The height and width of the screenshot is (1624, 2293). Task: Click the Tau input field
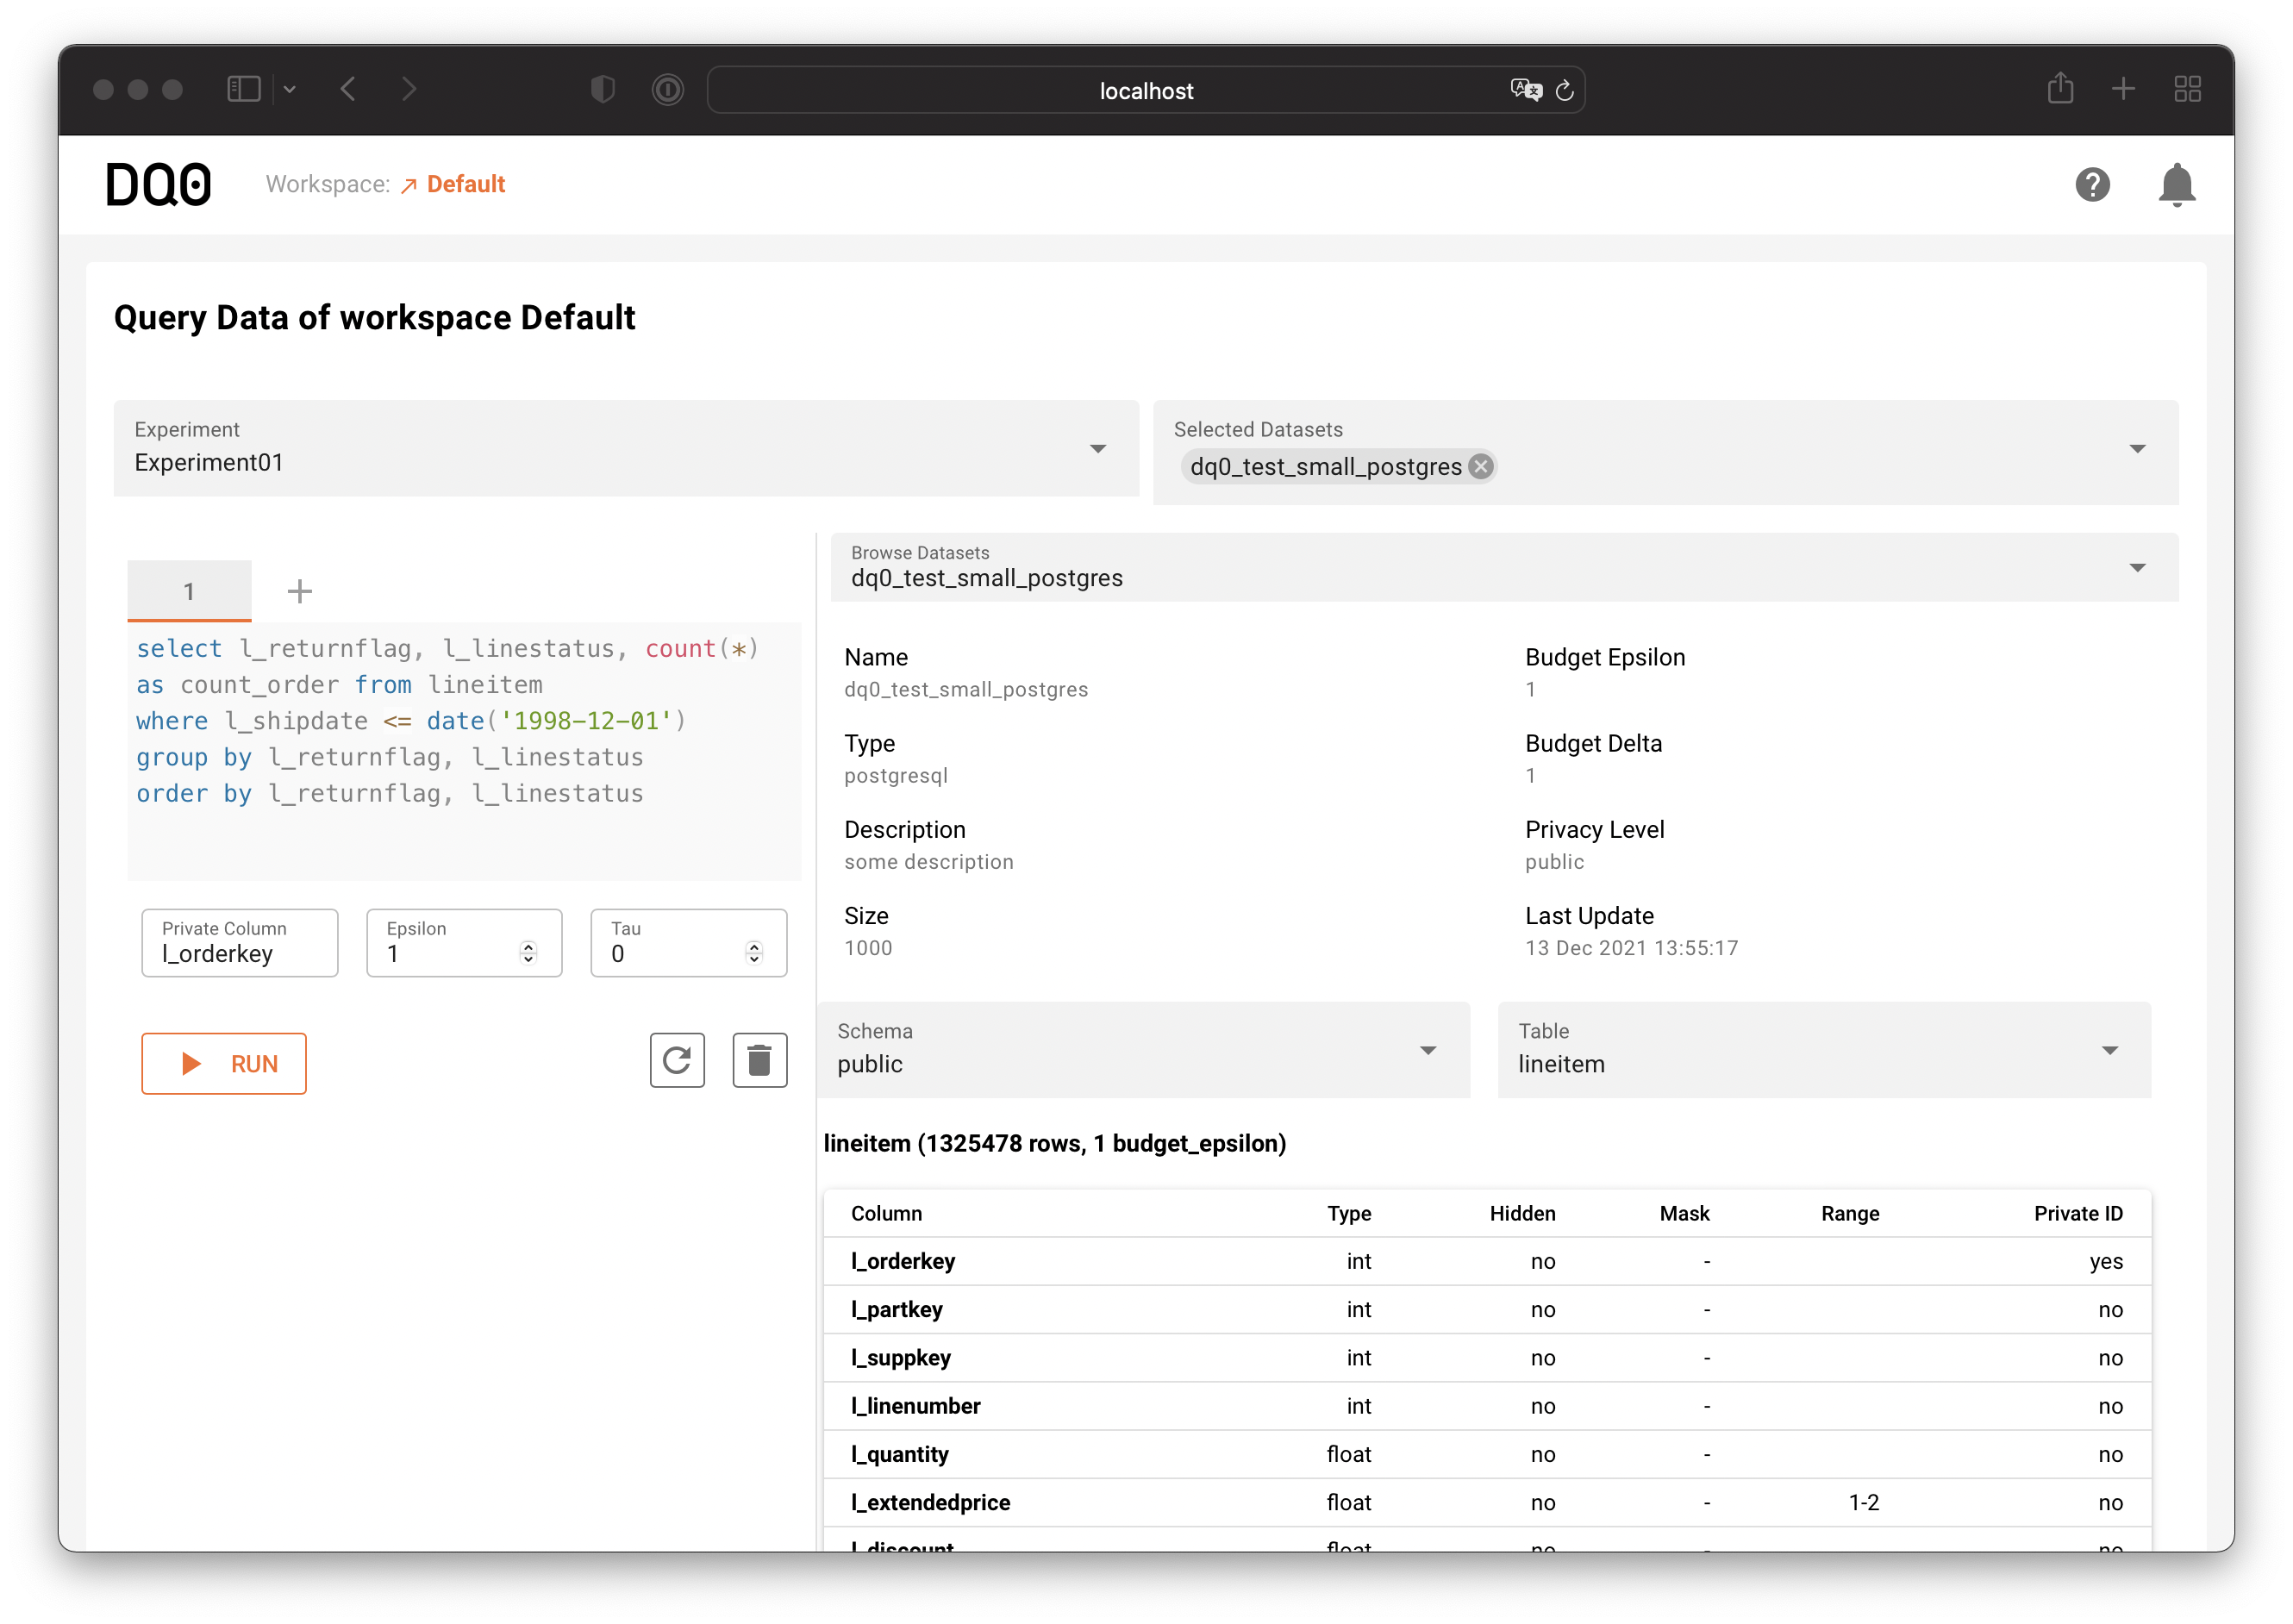688,942
